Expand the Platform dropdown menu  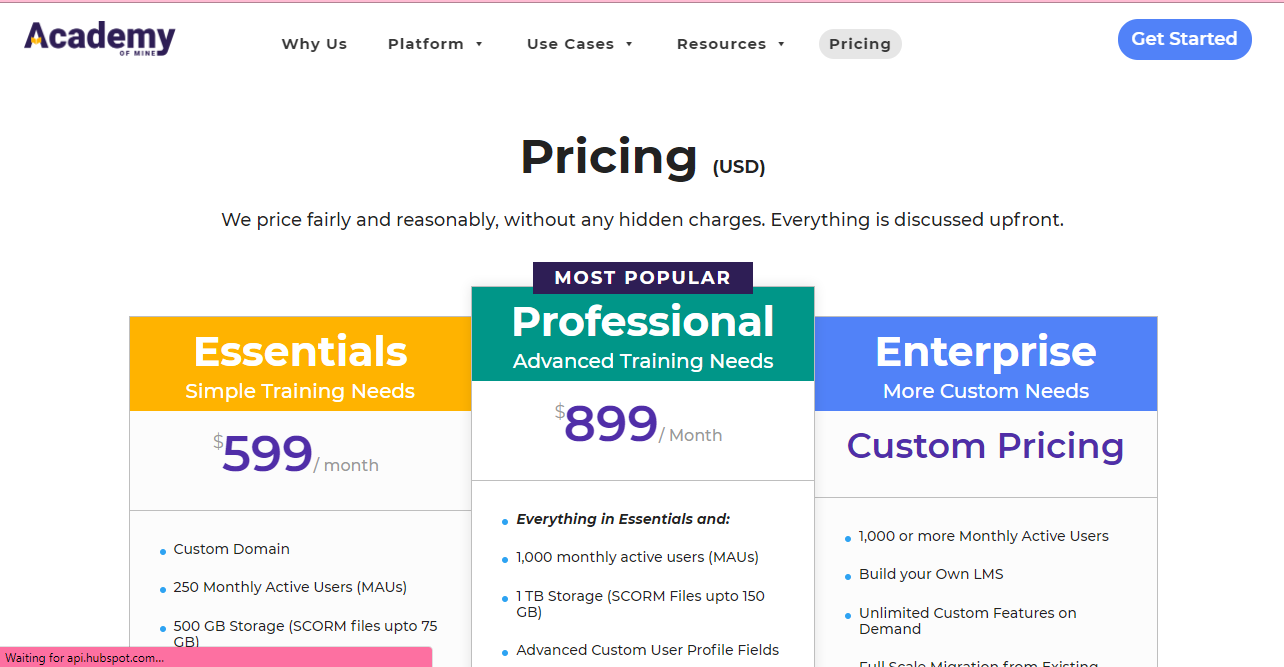(436, 44)
